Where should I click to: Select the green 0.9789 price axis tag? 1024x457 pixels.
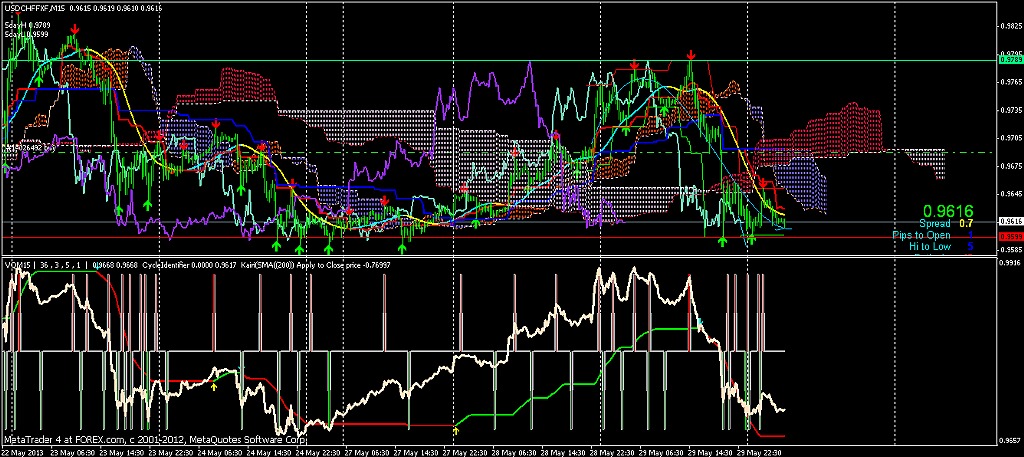[1010, 60]
